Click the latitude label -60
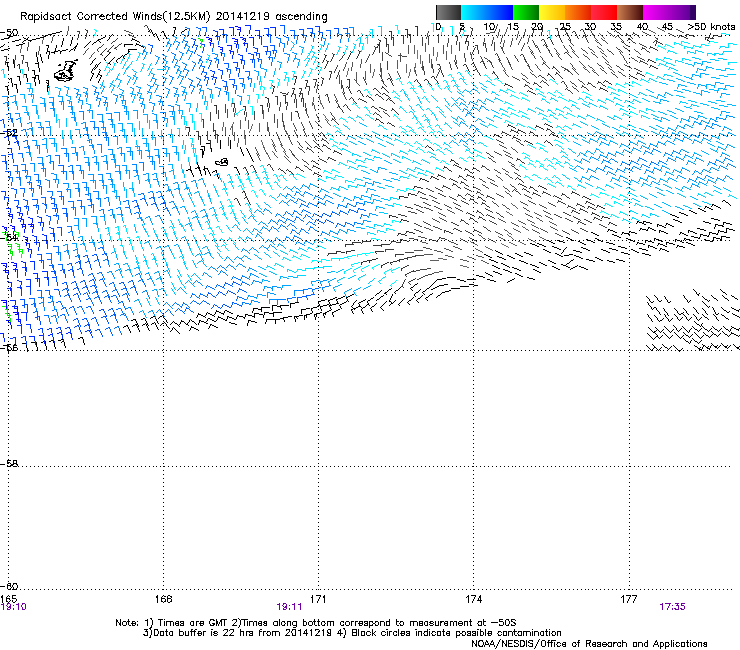 coord(9,586)
